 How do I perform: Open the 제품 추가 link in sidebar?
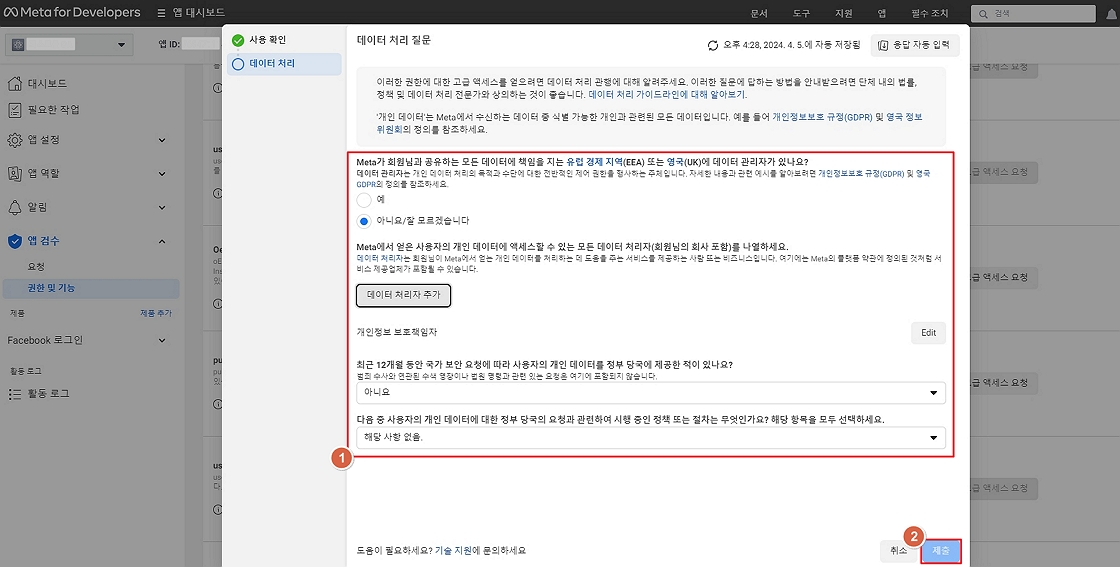(156, 313)
